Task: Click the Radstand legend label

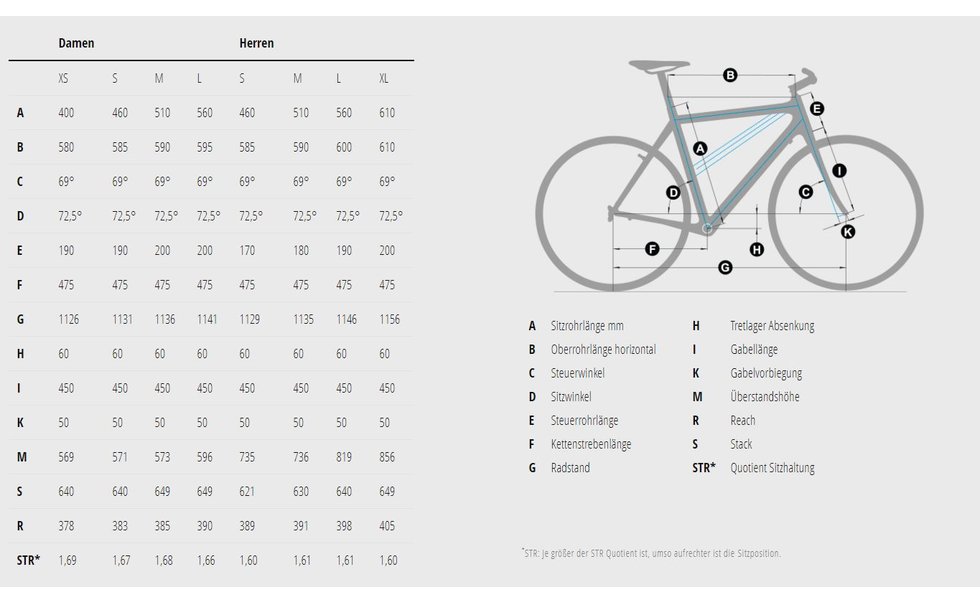Action: [570, 467]
